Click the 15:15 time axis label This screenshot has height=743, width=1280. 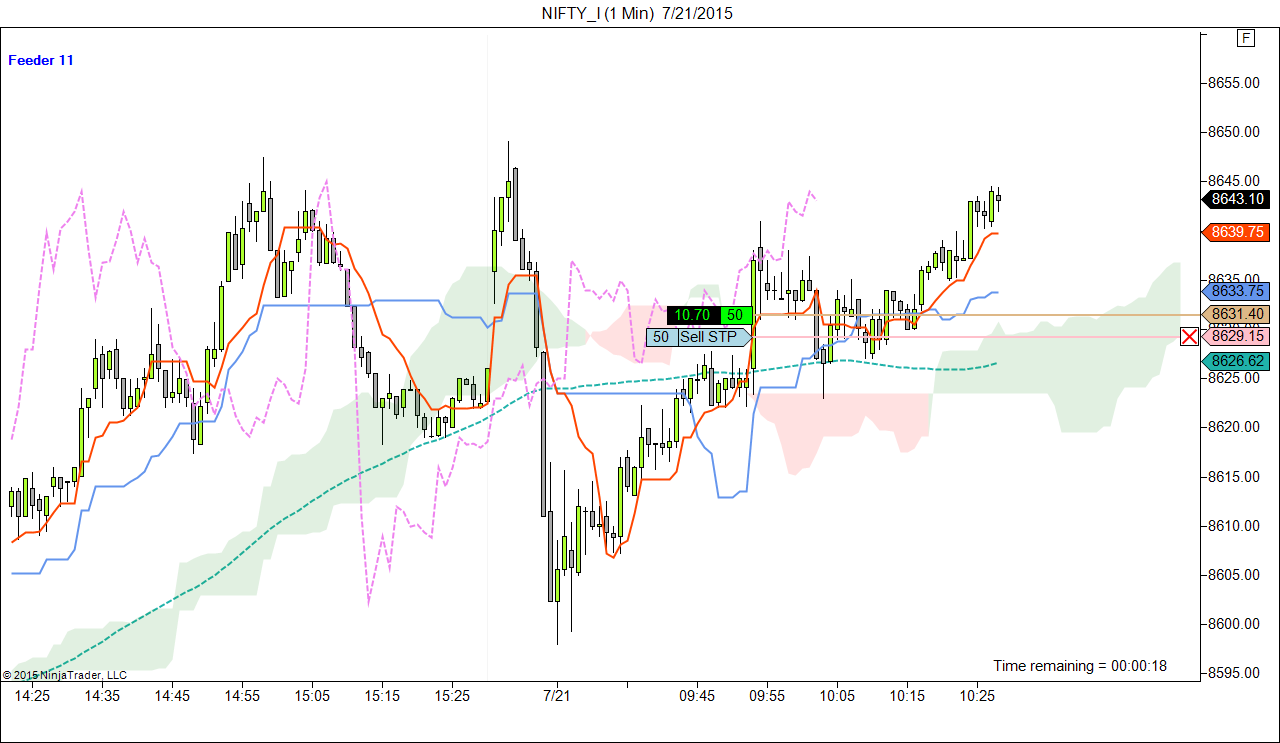(x=382, y=695)
